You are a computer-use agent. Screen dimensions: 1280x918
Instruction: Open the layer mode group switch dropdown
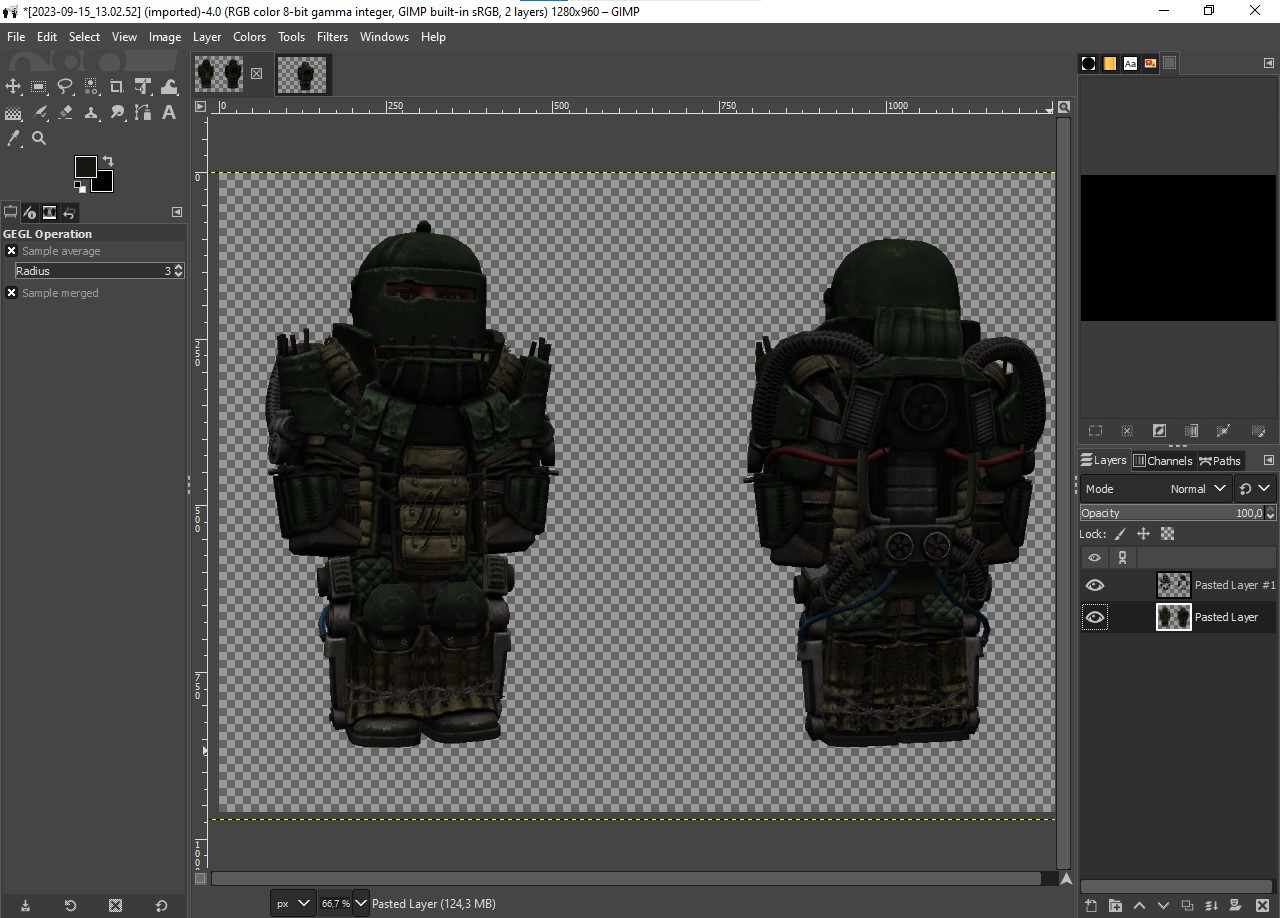[x=1254, y=489]
